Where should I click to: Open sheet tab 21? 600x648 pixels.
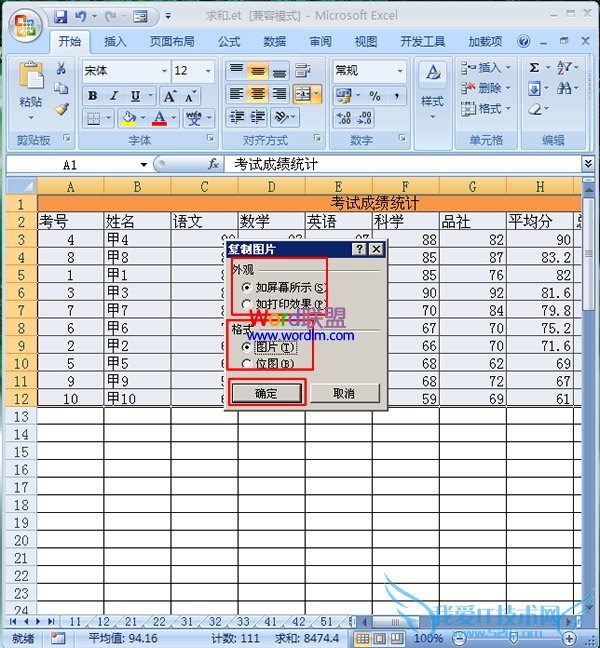click(131, 622)
